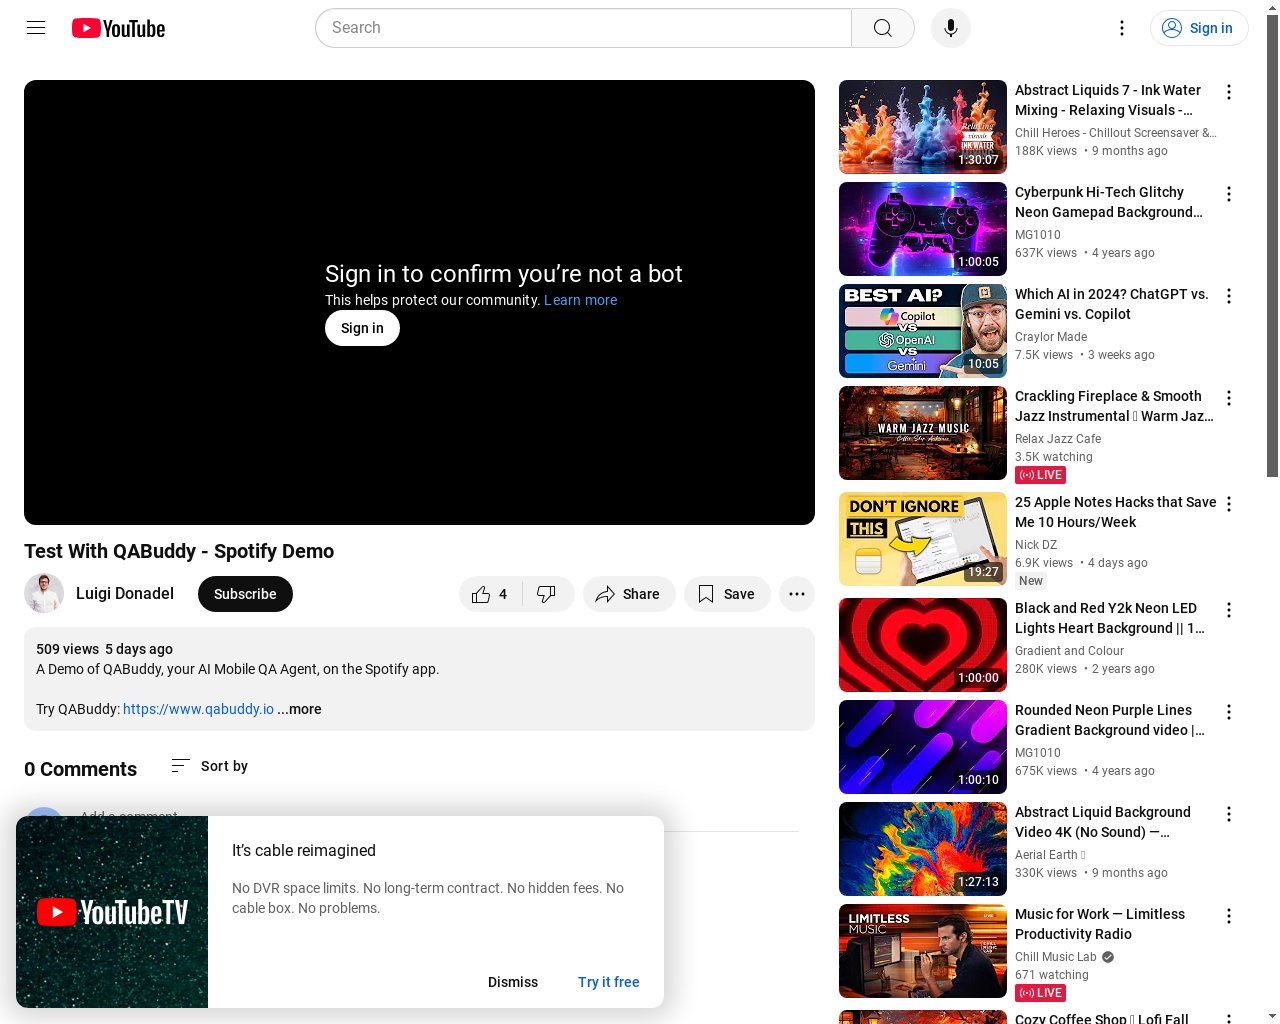
Task: Open the qabuddy.io link in description
Action: point(198,709)
